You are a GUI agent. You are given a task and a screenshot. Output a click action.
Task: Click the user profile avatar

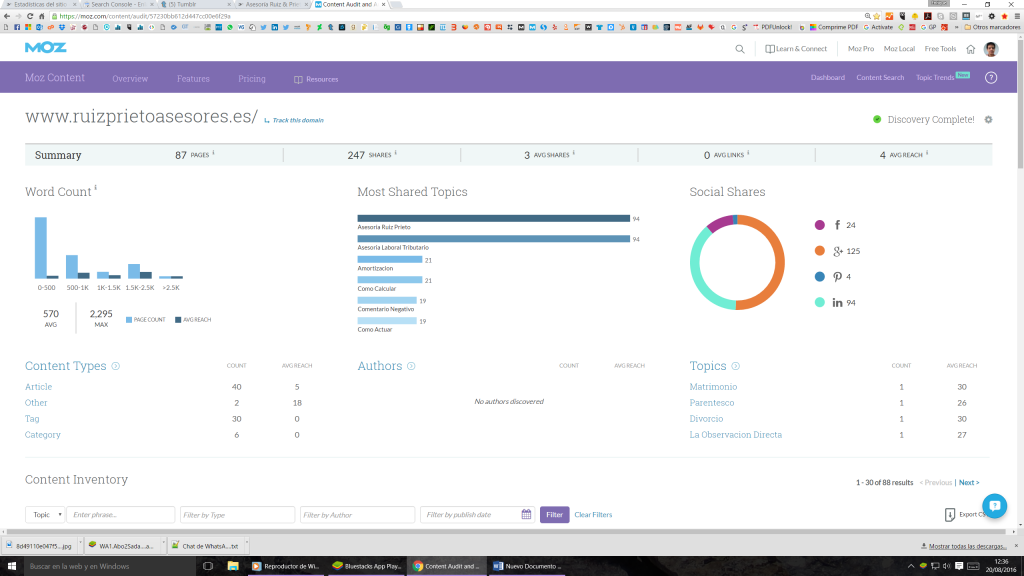(x=990, y=49)
